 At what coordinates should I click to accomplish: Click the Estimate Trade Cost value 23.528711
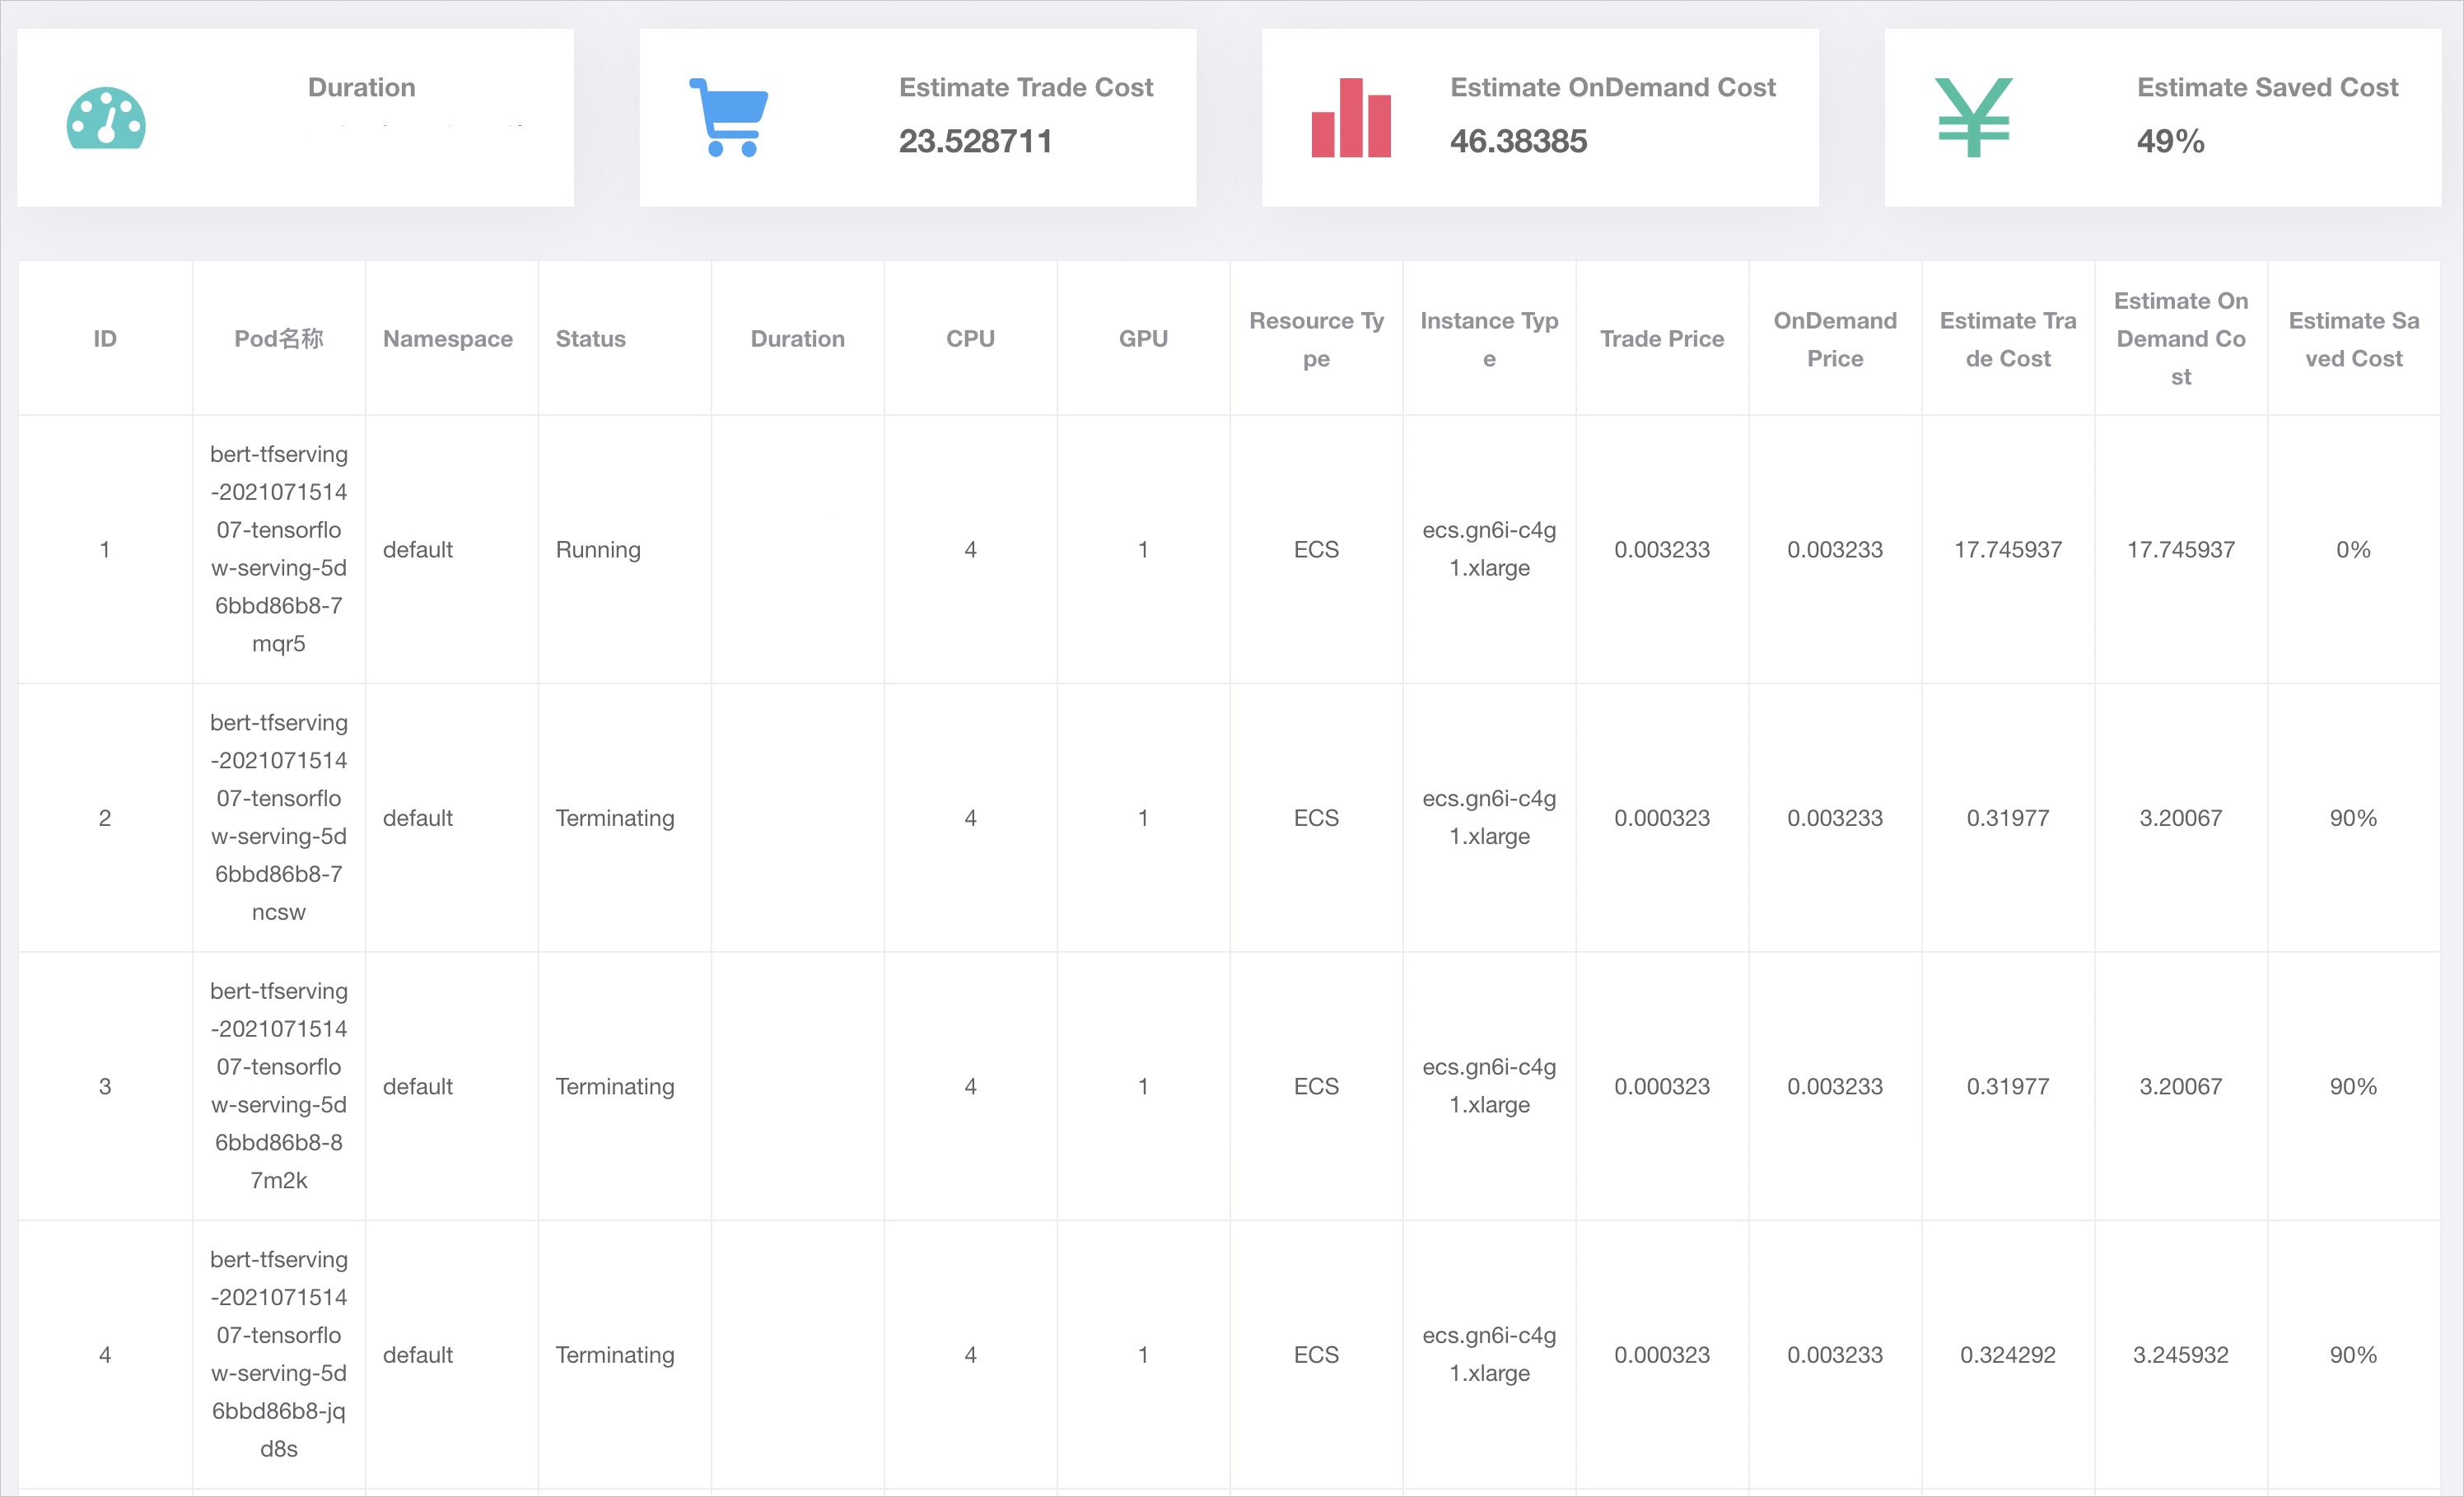[x=975, y=141]
